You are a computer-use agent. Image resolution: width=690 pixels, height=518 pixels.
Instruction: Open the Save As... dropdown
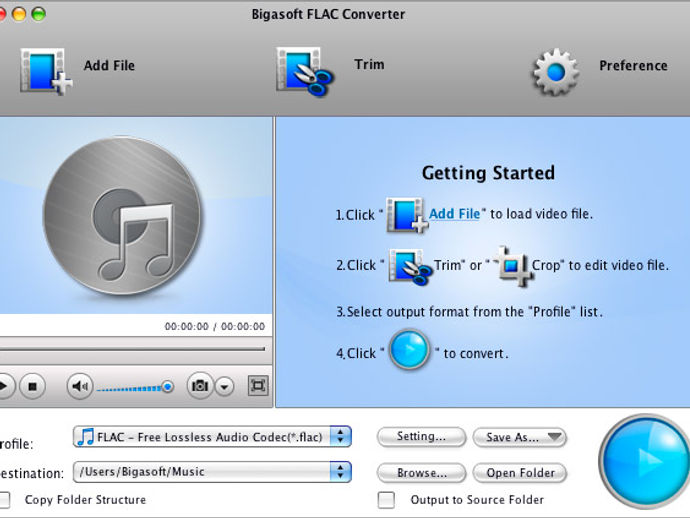pos(520,437)
